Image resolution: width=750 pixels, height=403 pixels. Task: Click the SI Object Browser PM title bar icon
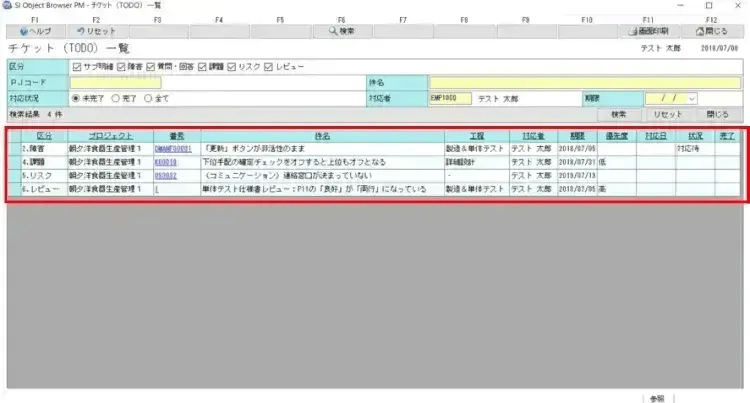click(7, 6)
